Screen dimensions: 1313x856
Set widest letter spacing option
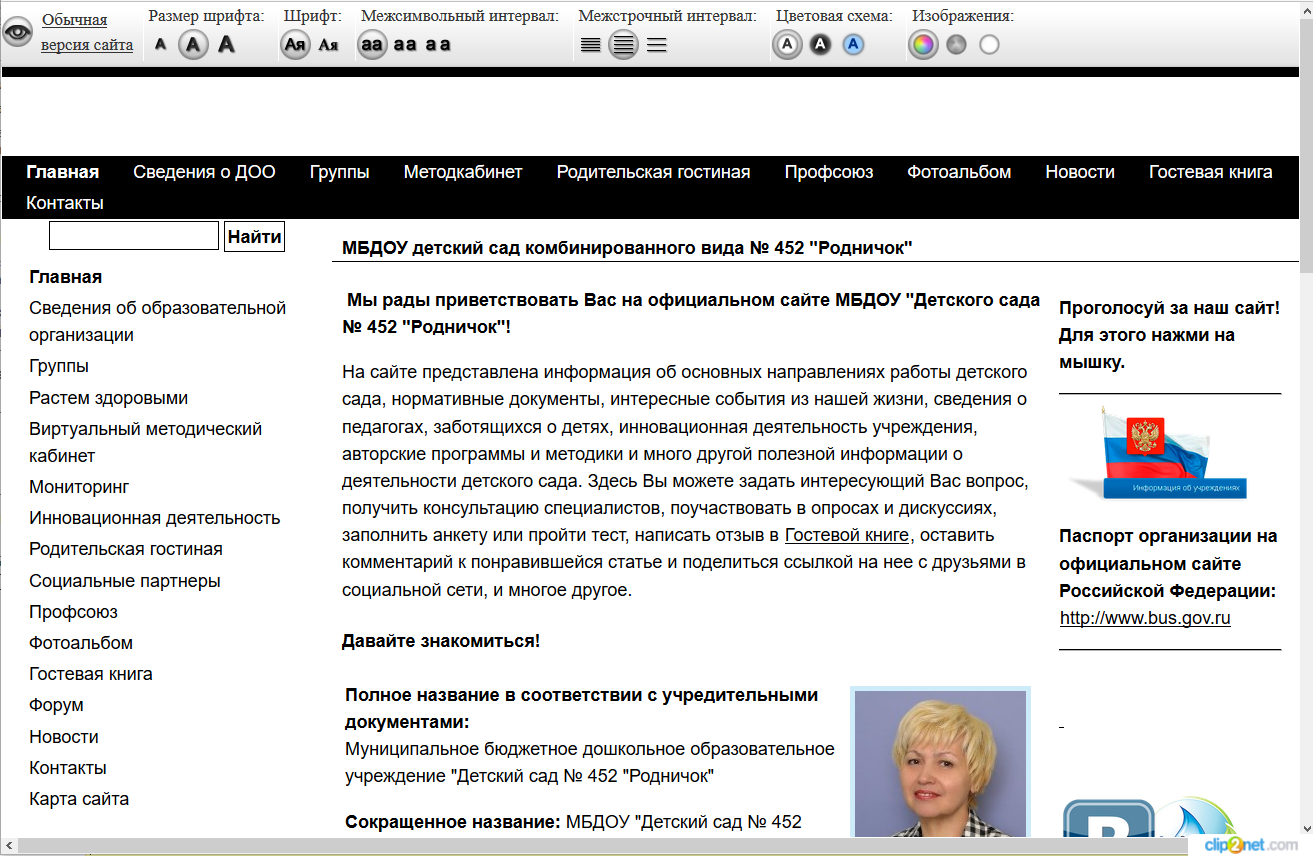click(438, 44)
